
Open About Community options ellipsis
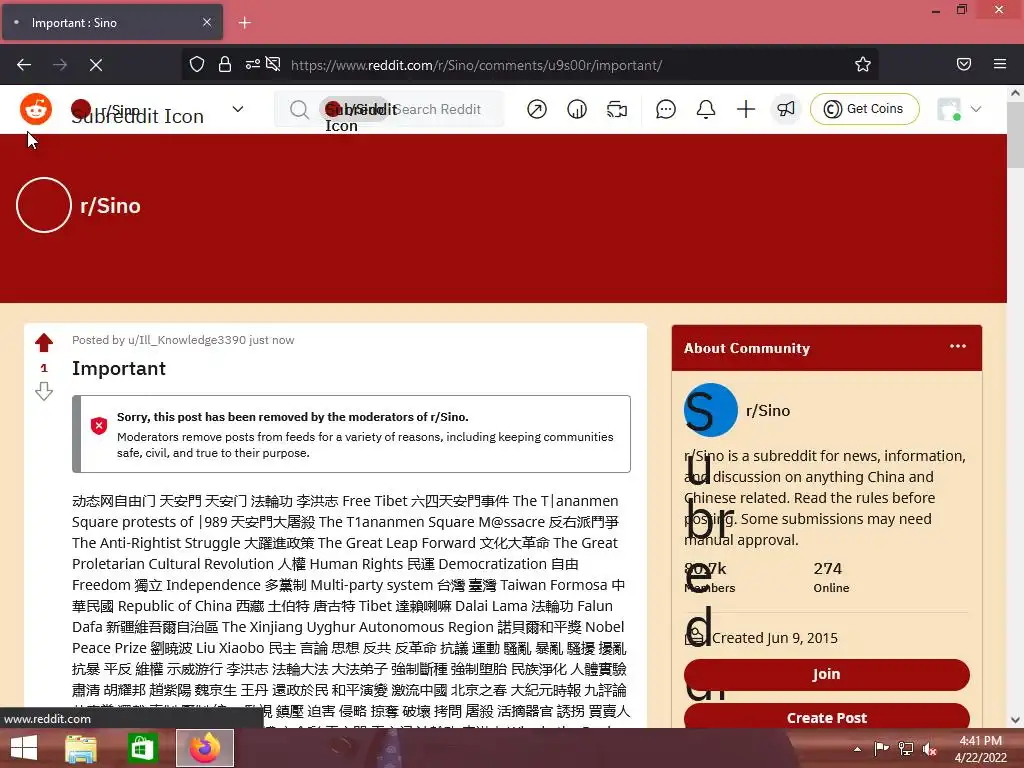click(x=957, y=347)
